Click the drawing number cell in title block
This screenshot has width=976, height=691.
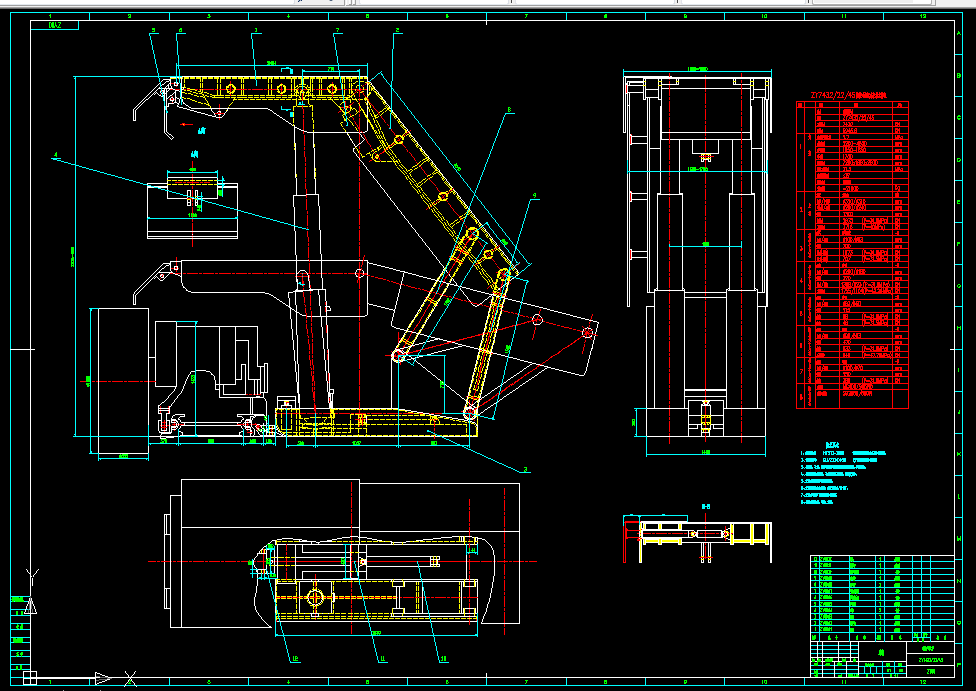click(931, 660)
